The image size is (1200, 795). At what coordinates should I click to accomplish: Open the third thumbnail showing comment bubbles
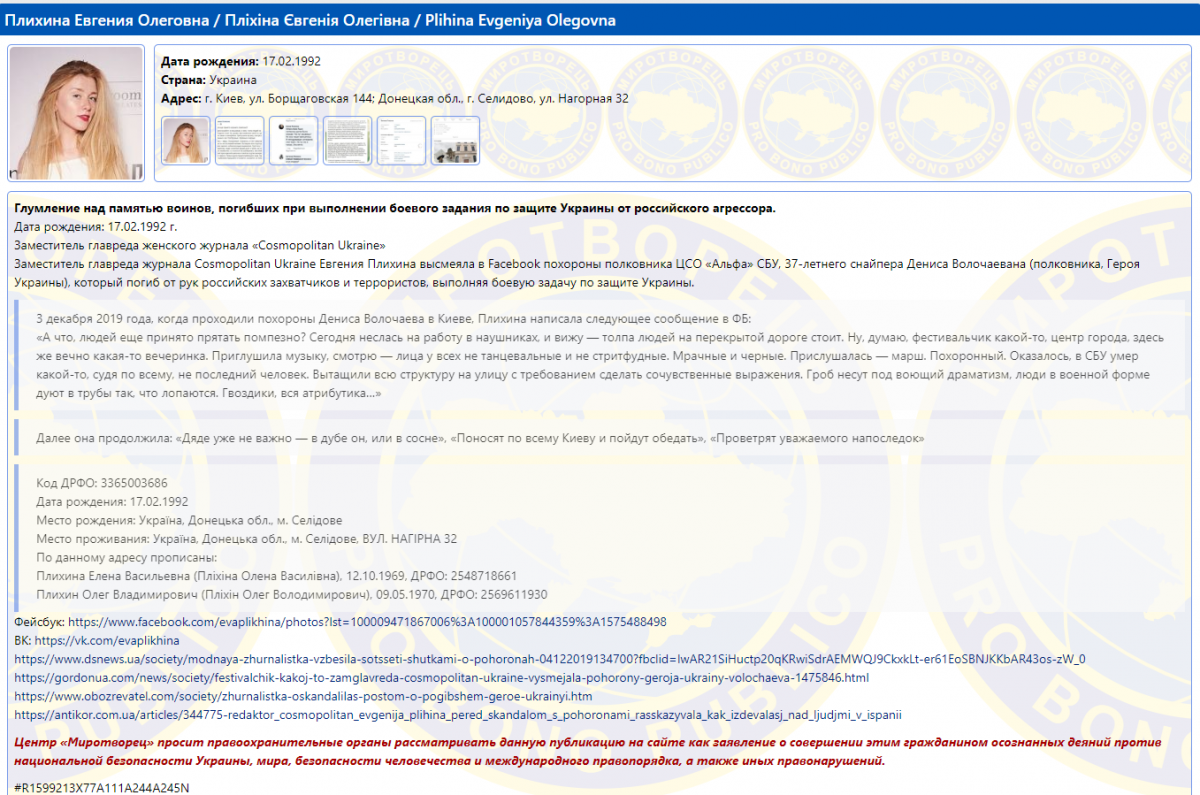[x=294, y=141]
